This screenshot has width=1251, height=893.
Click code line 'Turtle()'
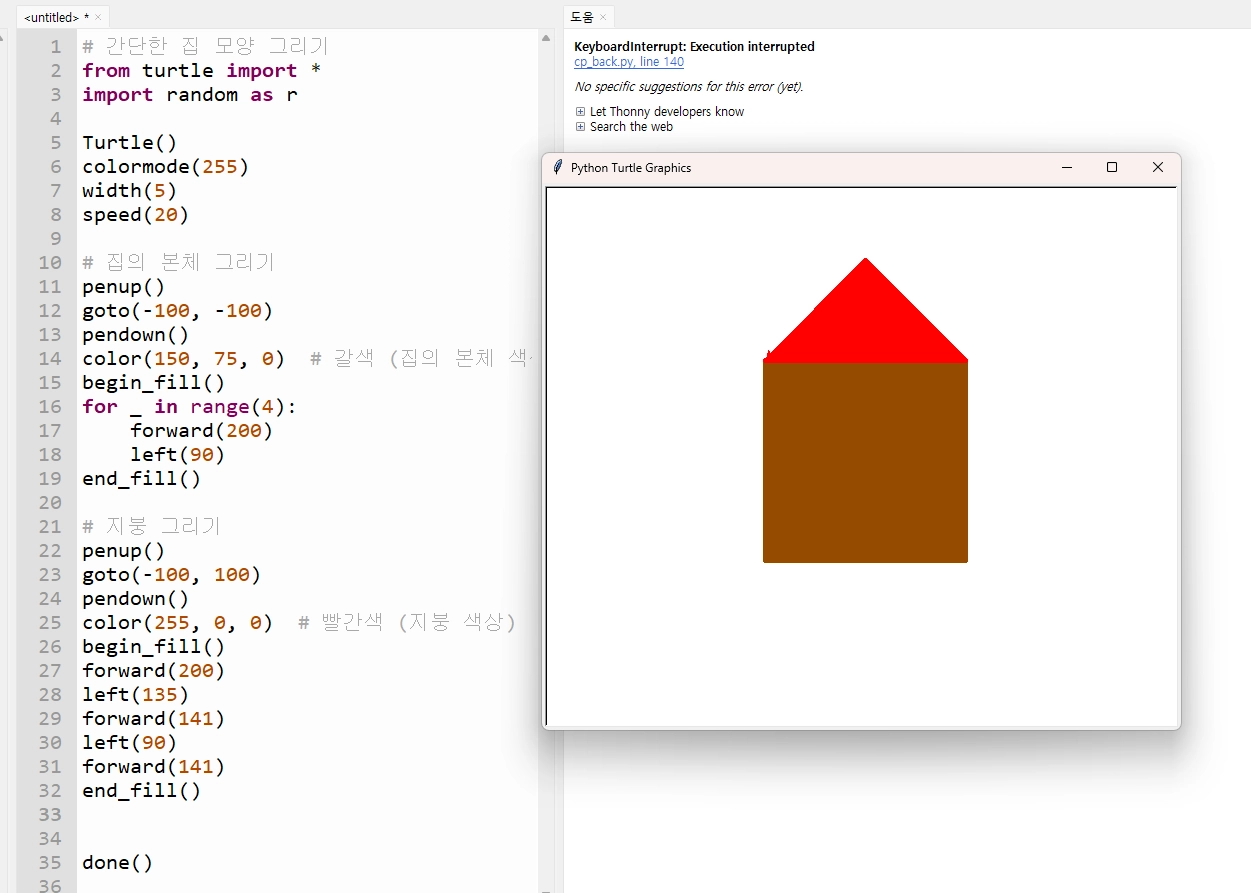[x=130, y=143]
